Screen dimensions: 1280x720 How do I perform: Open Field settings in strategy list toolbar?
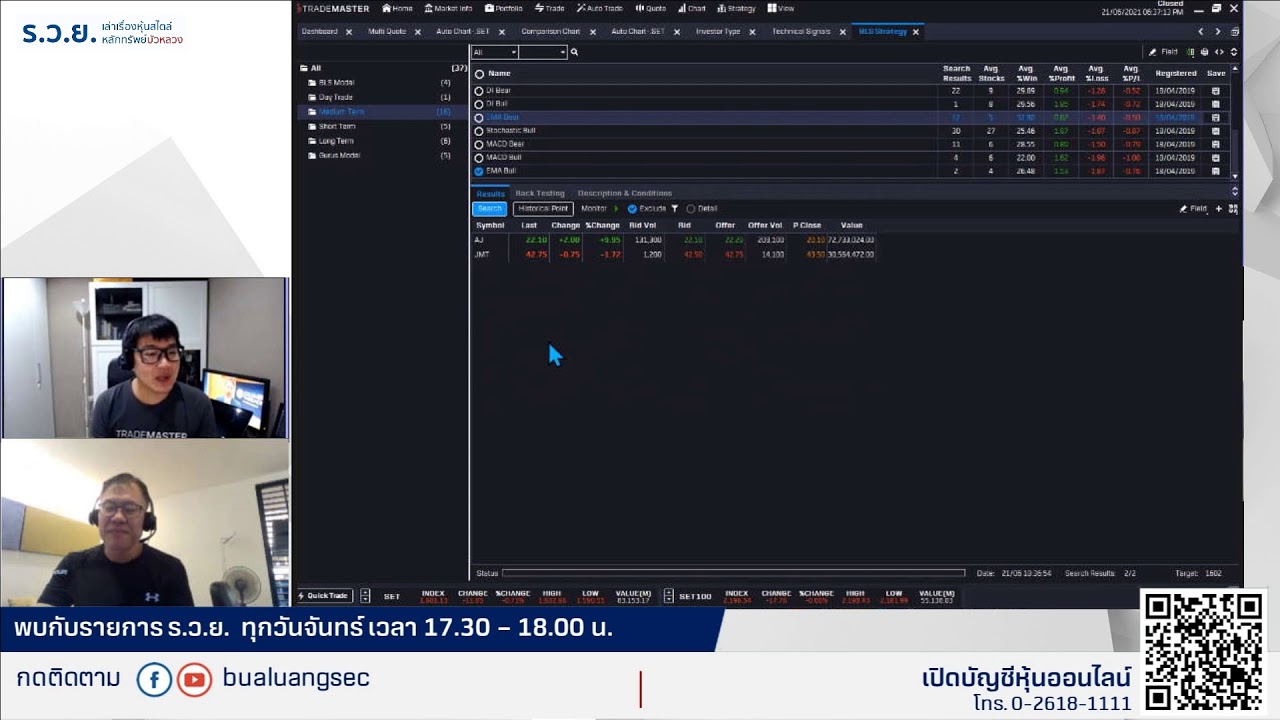click(1164, 52)
